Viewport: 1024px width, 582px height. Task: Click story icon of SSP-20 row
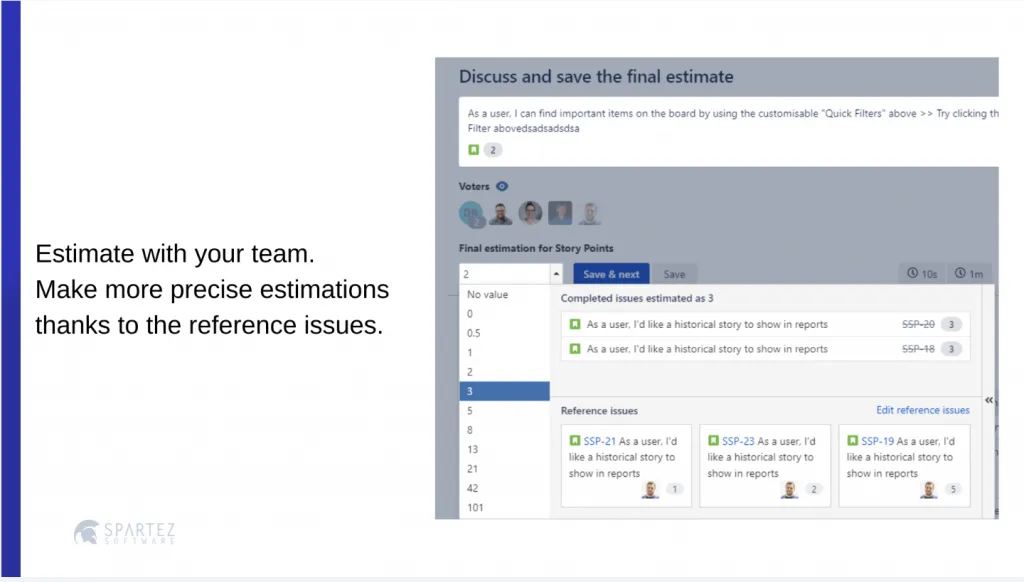point(575,324)
